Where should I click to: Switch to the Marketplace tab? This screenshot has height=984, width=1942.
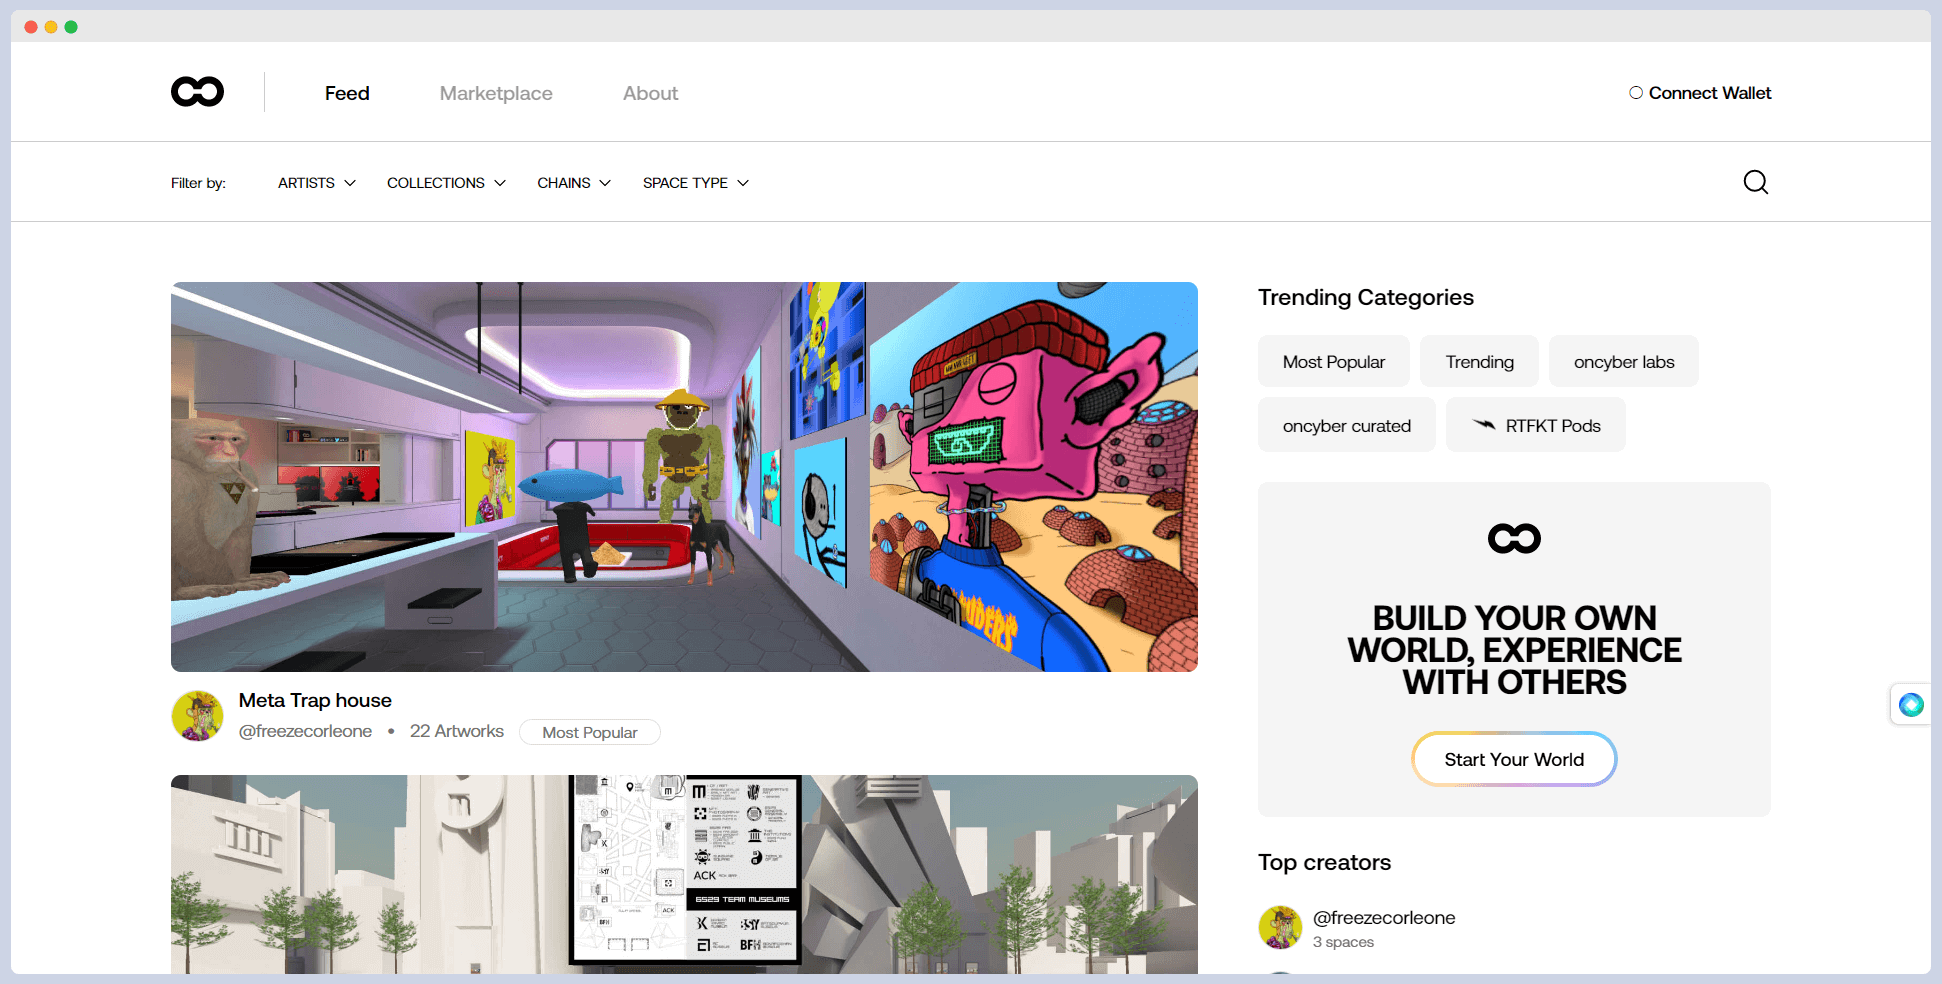(x=496, y=92)
